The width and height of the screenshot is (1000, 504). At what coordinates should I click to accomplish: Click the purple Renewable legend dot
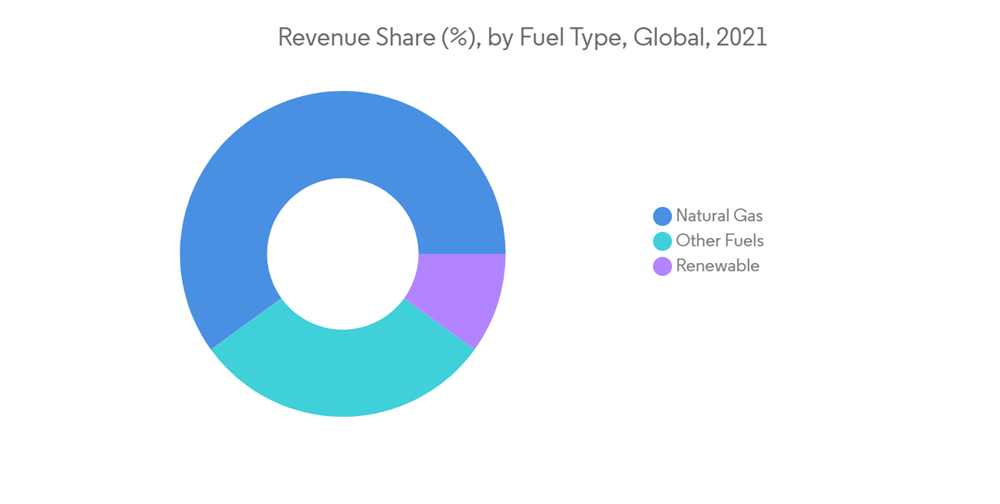[x=662, y=266]
